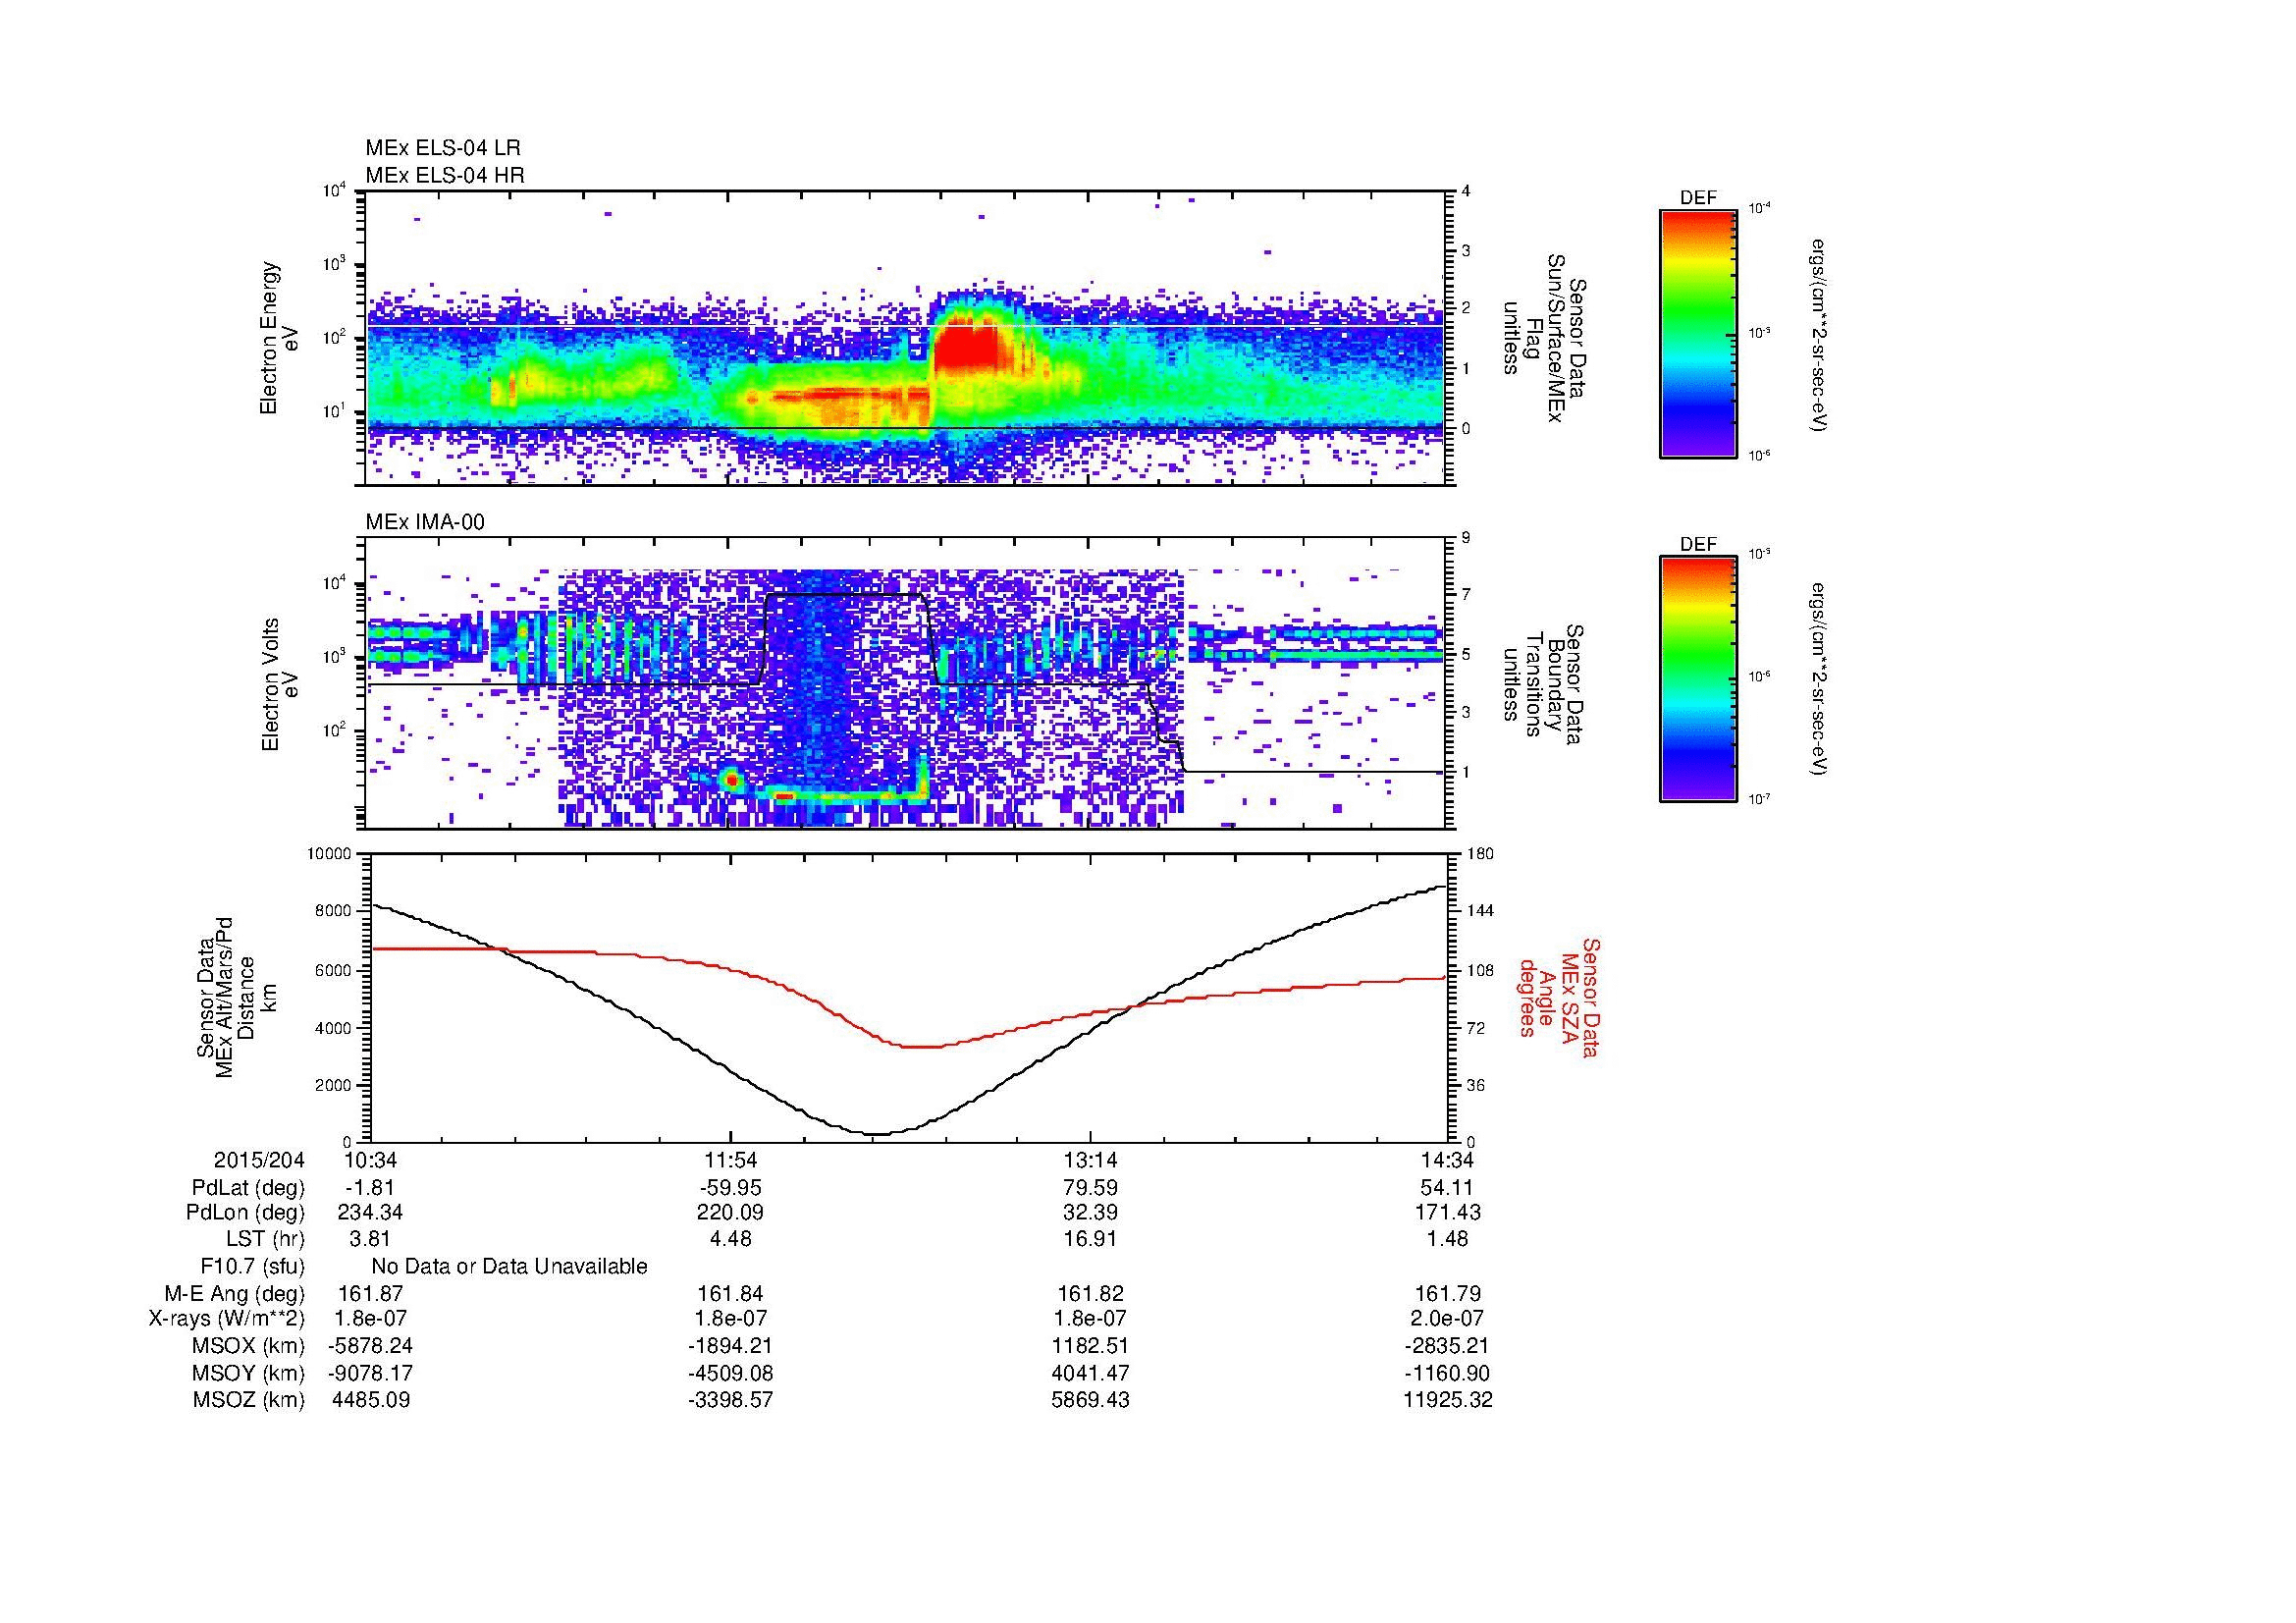Click the MSOZ value 11925.32
This screenshot has width=2296, height=1623.
coord(1448,1400)
